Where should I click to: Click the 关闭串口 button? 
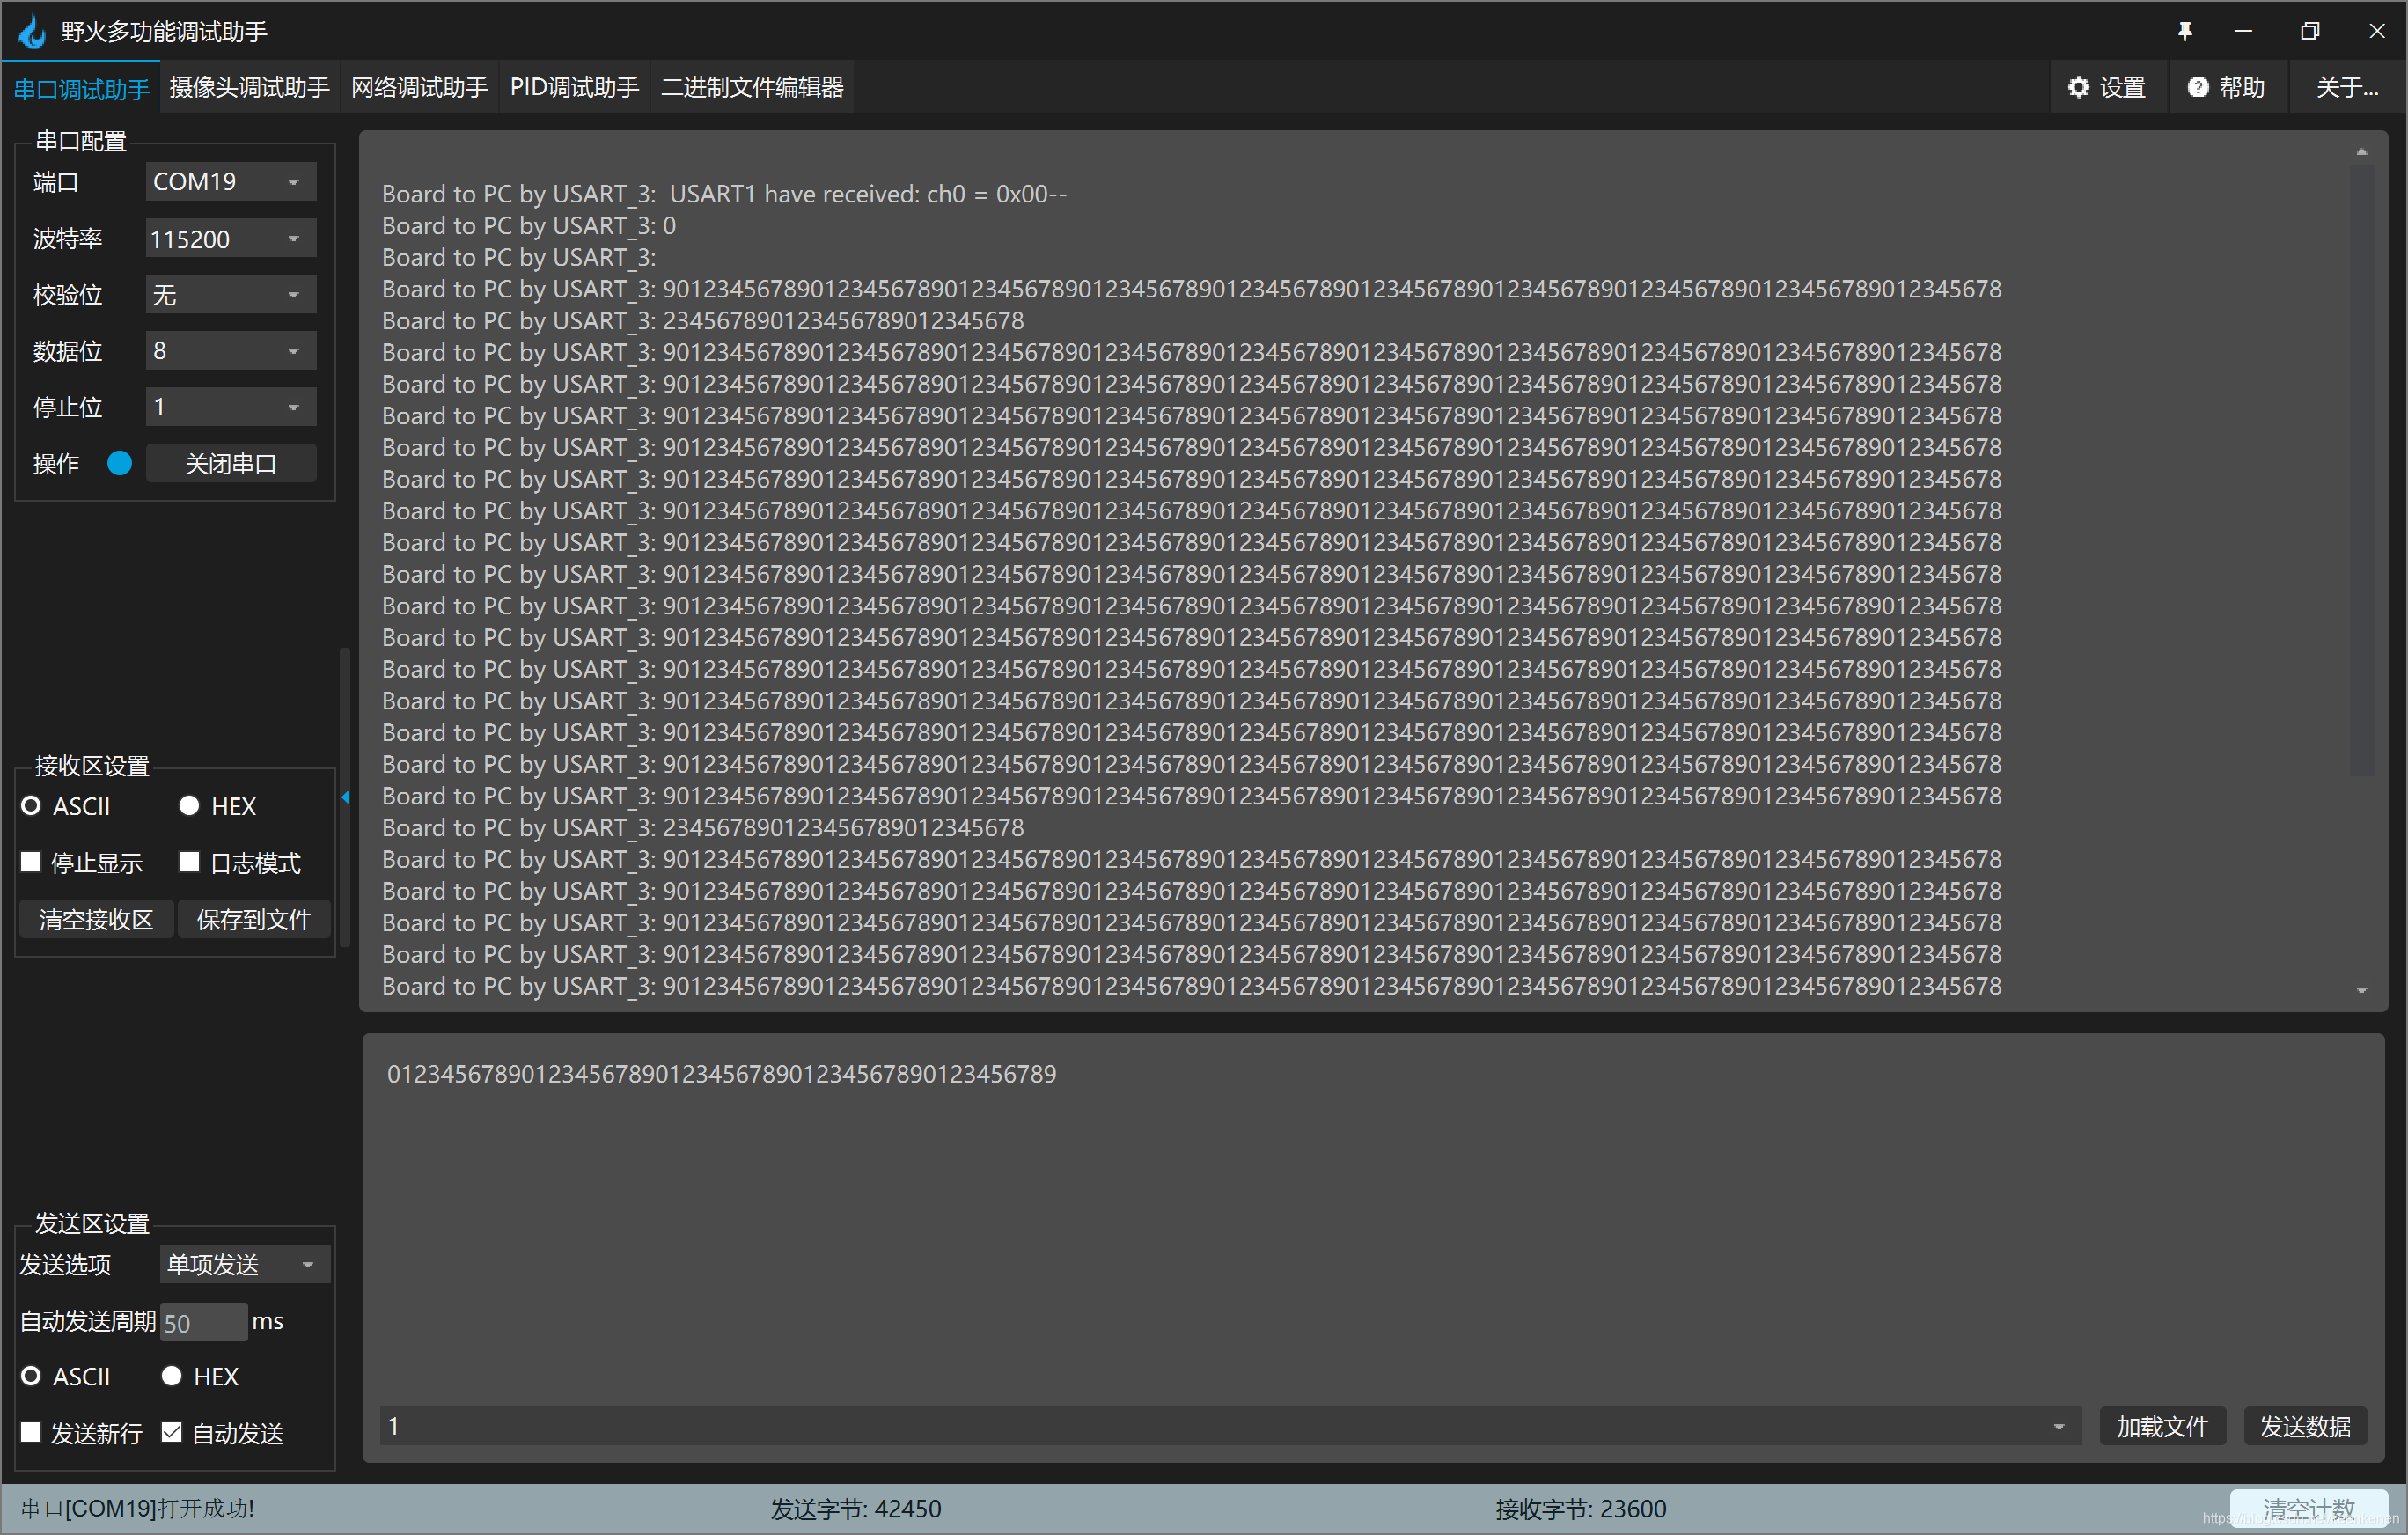pos(231,464)
